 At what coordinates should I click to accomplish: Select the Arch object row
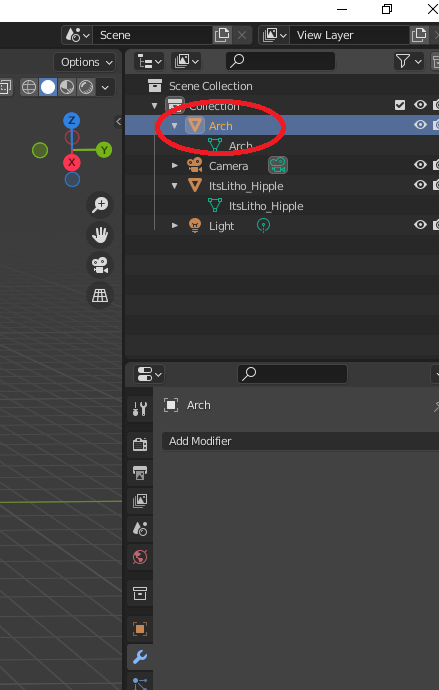[x=282, y=125]
